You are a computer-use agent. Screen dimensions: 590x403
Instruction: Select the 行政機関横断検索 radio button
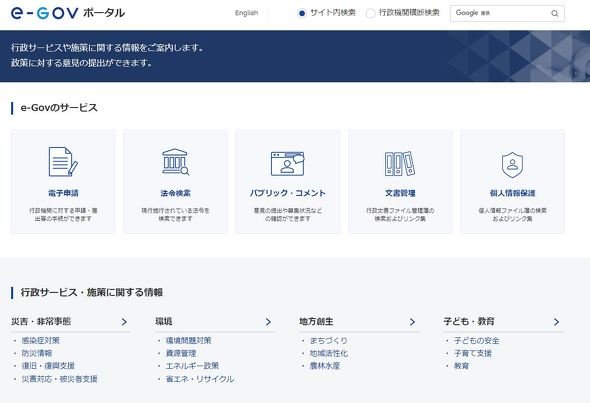(x=370, y=13)
